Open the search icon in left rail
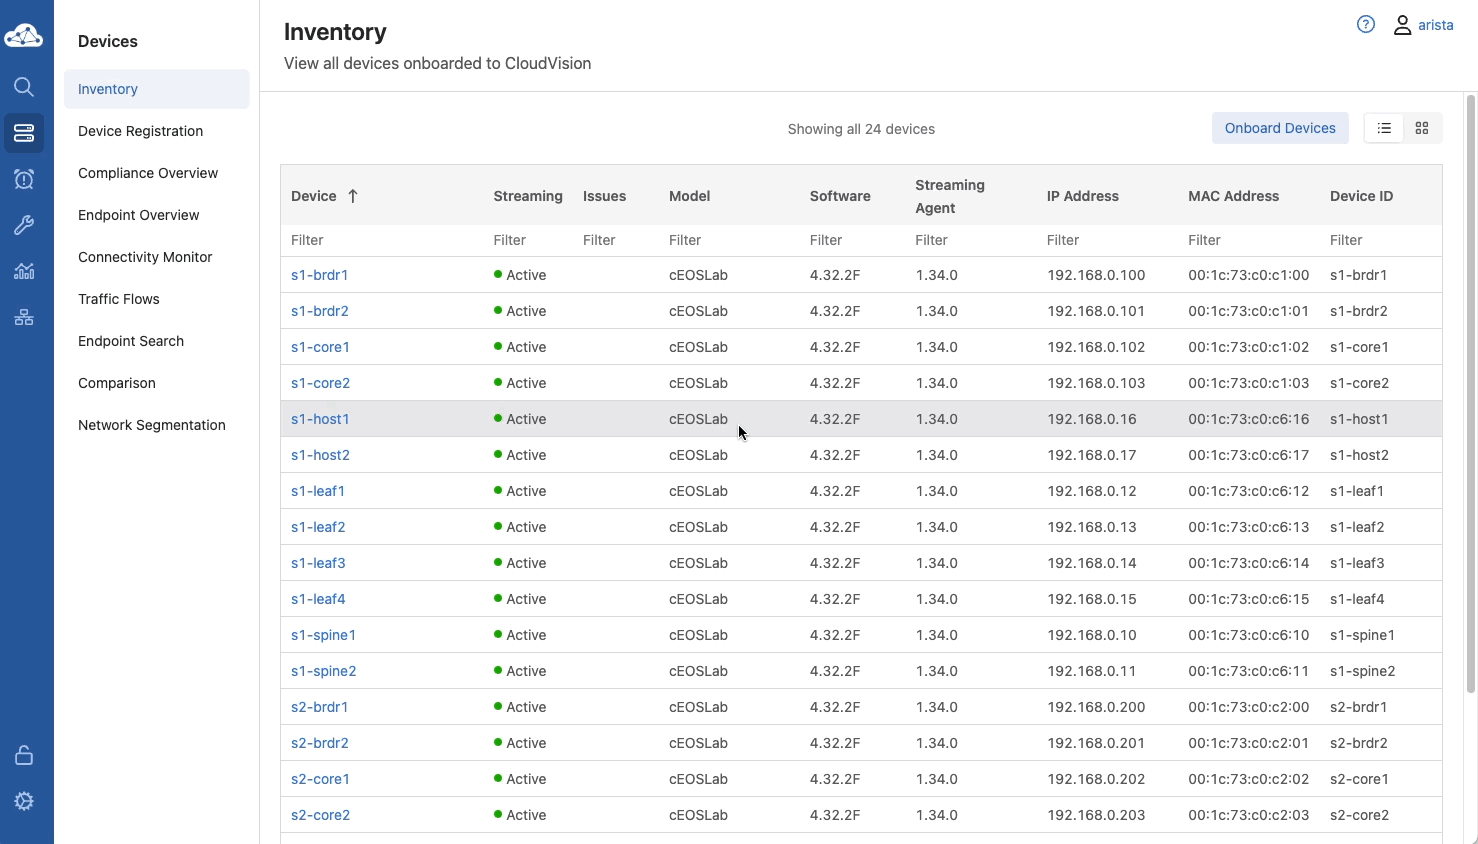The height and width of the screenshot is (844, 1478). tap(24, 87)
